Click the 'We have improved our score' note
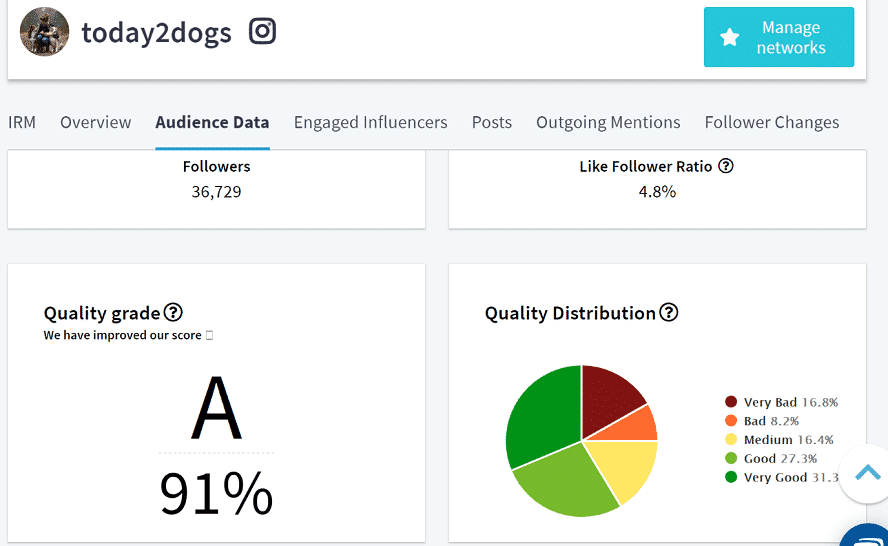888x546 pixels. [x=128, y=335]
